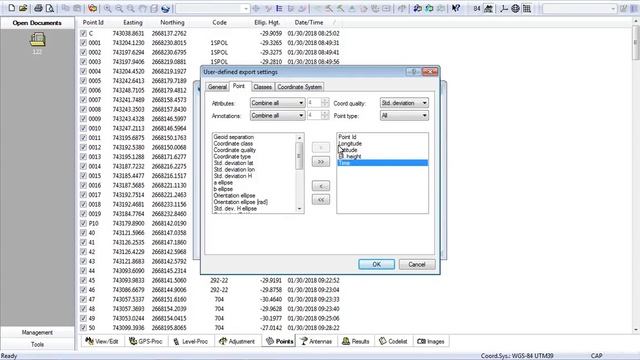Screen dimensions: 640x360
Task: Click the '<<' remove-all fields button
Action: click(321, 200)
